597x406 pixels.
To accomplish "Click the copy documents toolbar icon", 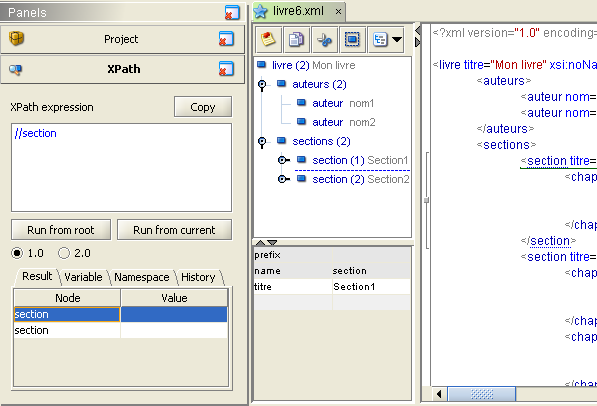I will 296,40.
